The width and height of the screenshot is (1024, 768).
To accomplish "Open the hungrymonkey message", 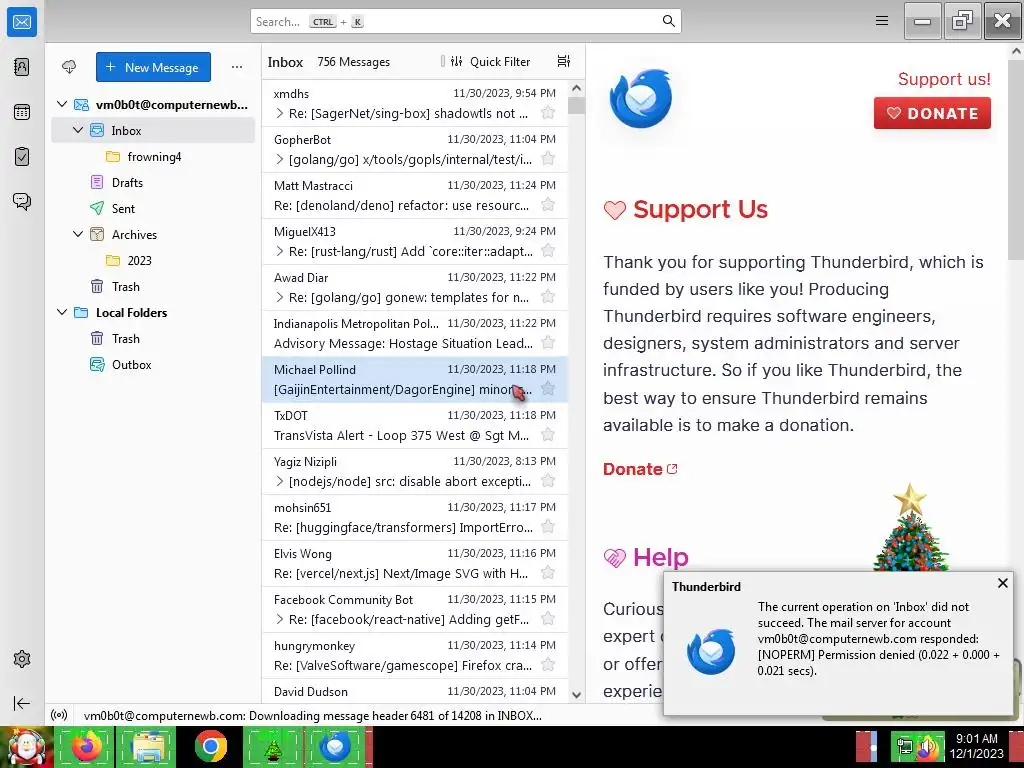I will pos(415,656).
